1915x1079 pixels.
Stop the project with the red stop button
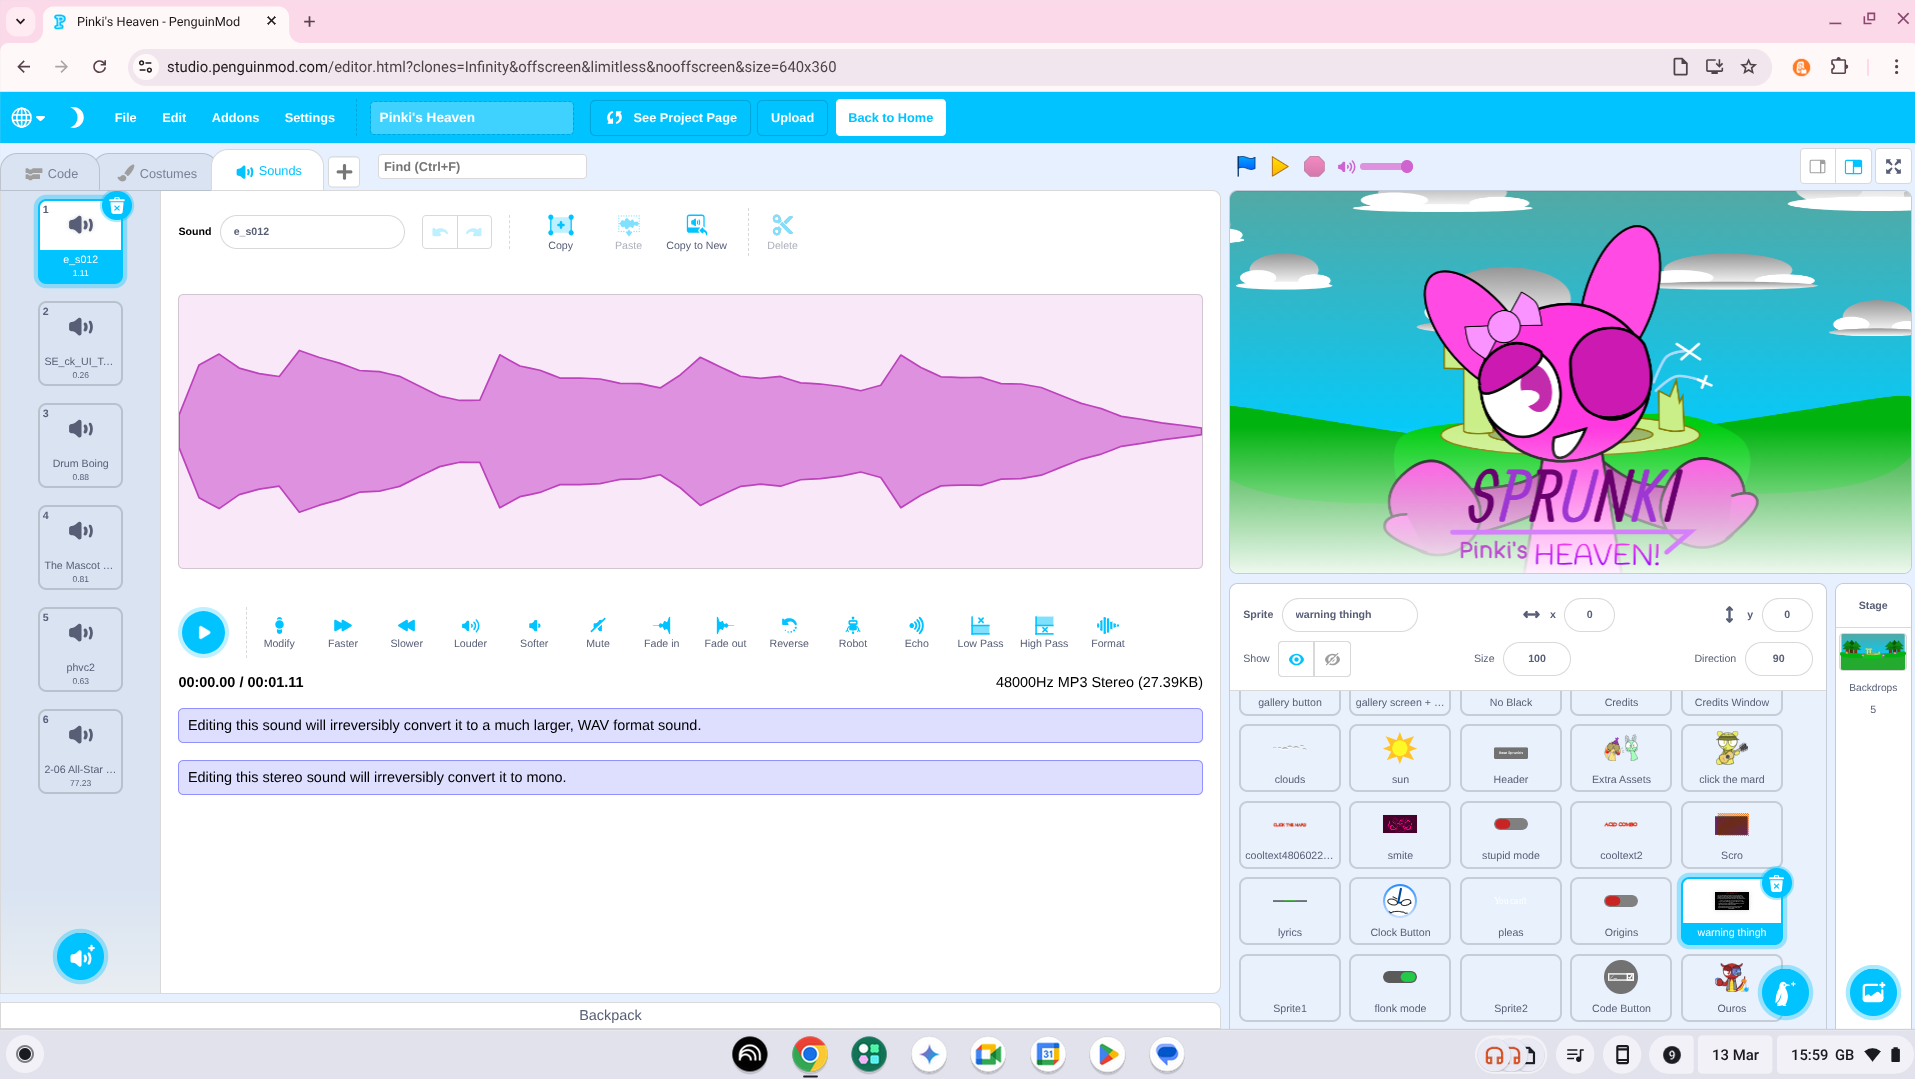point(1314,166)
